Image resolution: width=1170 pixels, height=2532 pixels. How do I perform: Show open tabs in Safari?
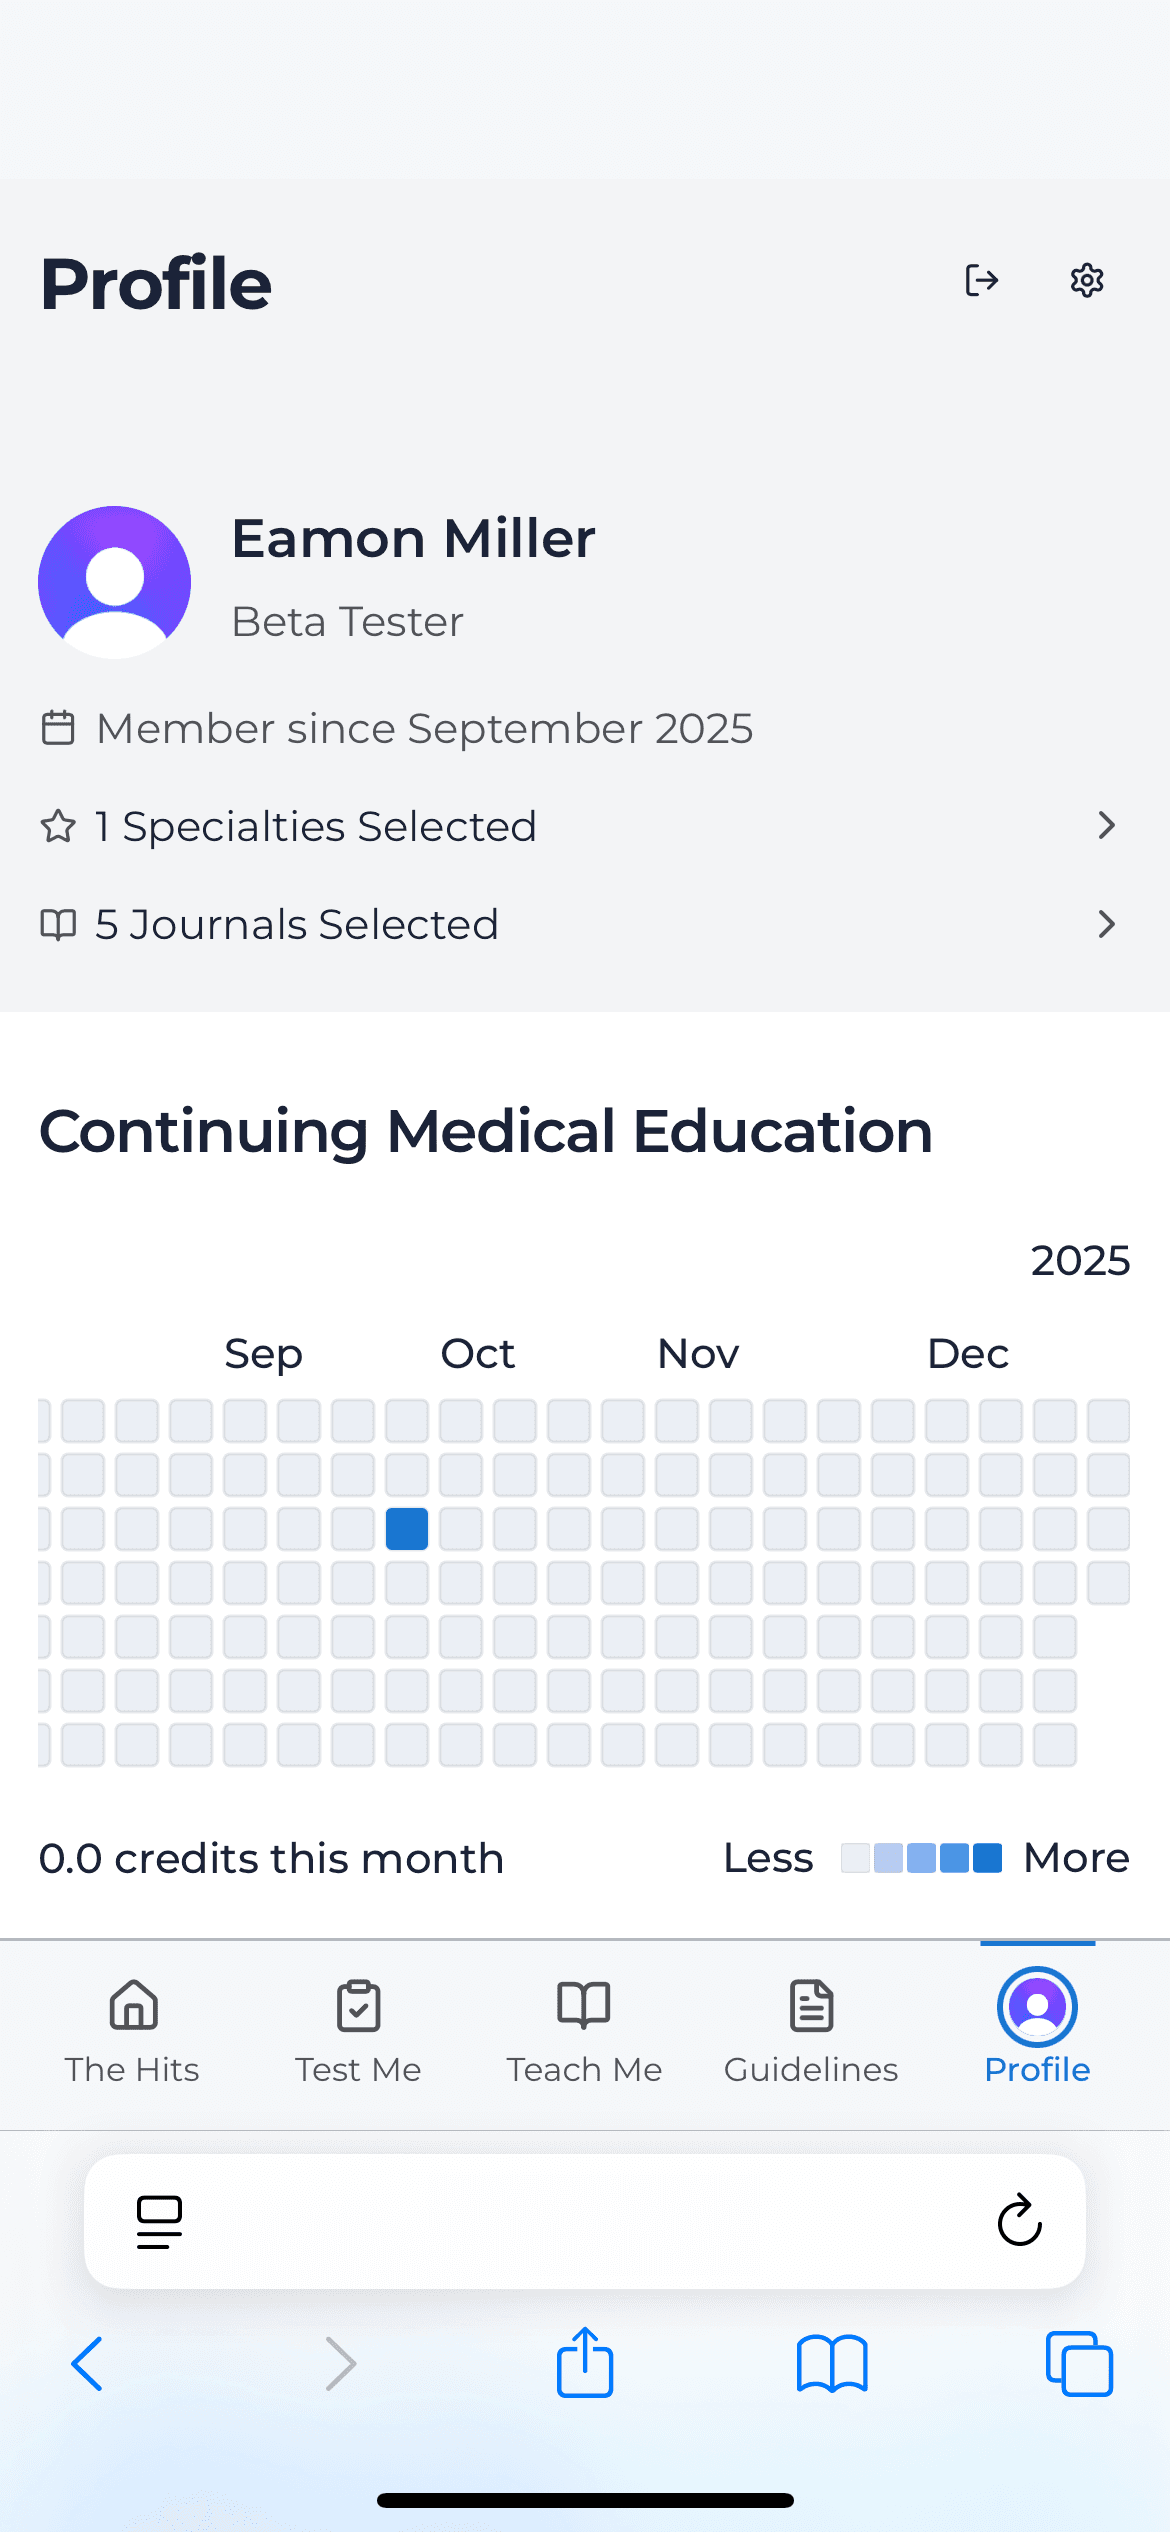click(x=1079, y=2364)
